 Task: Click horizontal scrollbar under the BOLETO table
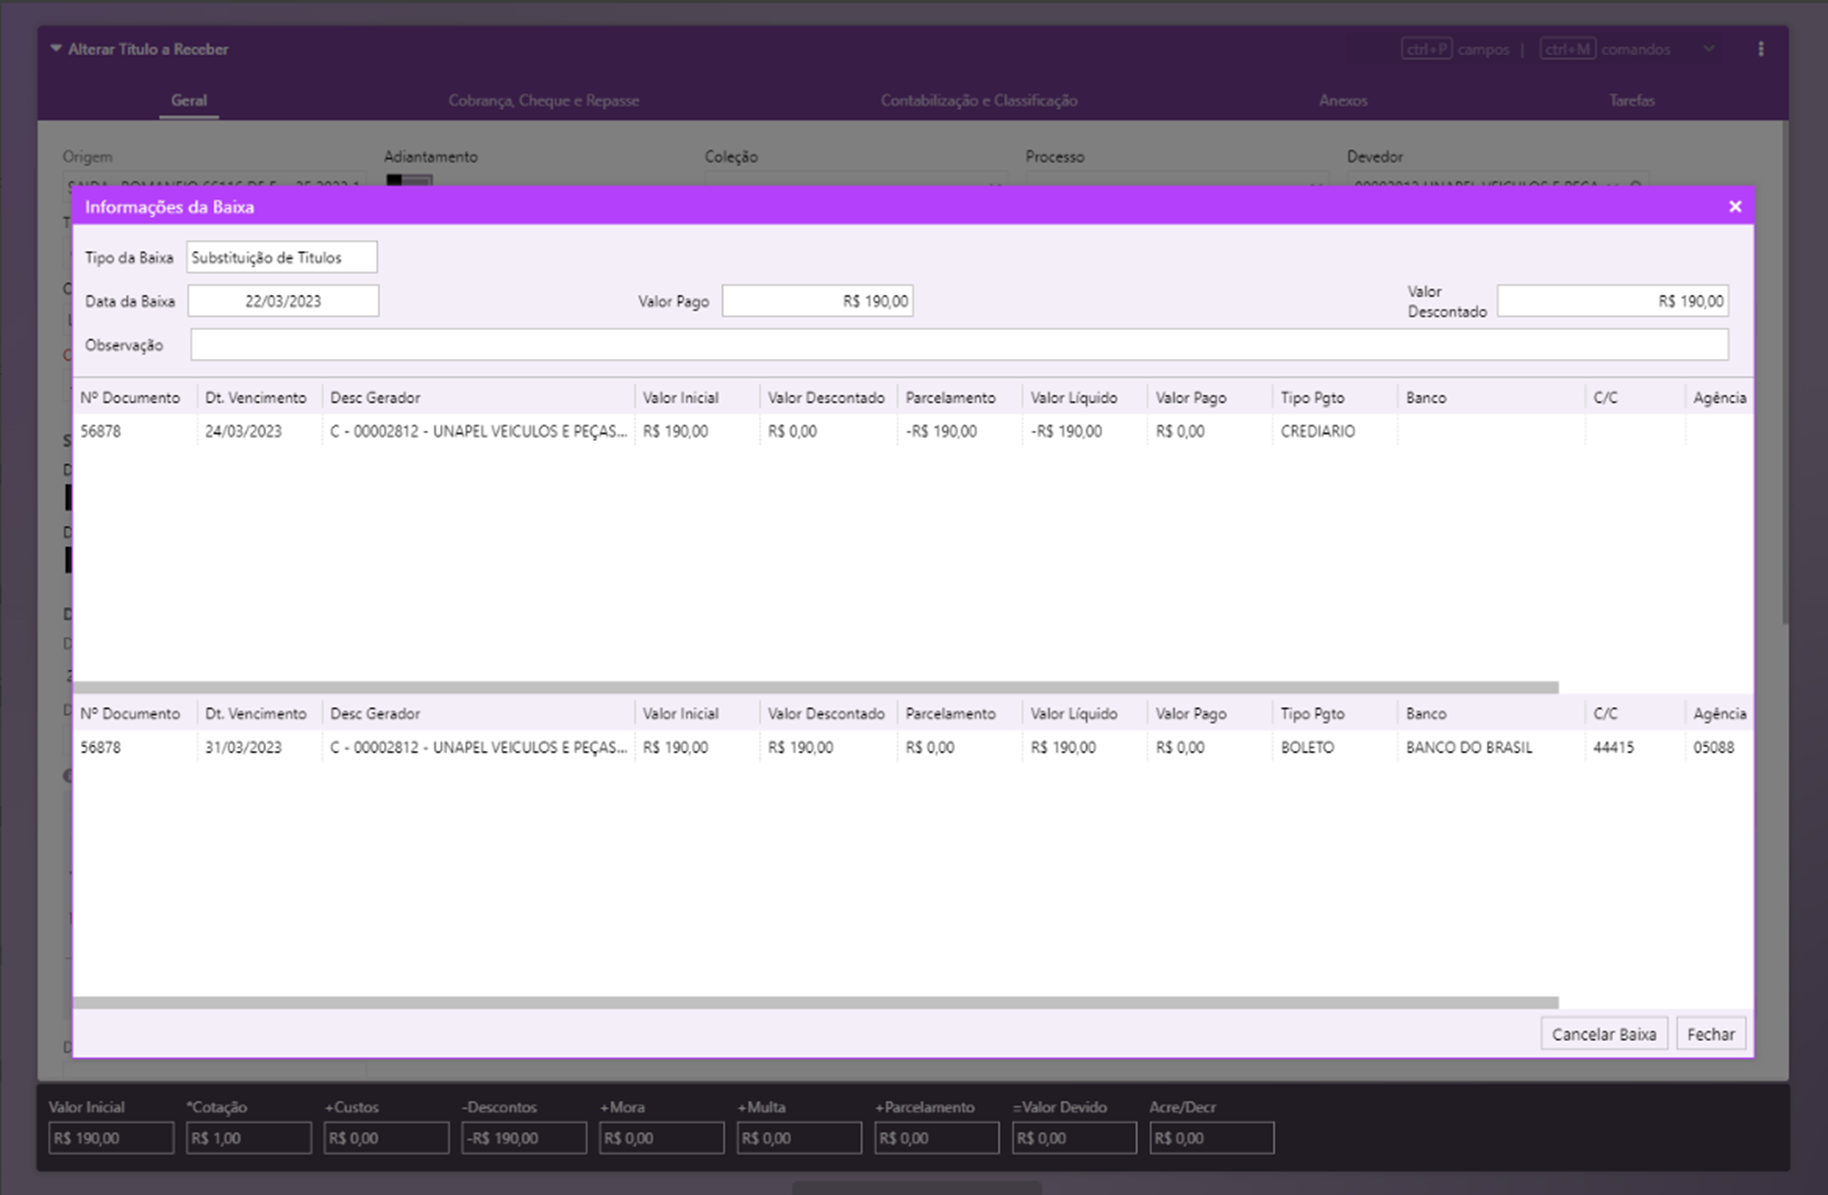click(816, 1003)
